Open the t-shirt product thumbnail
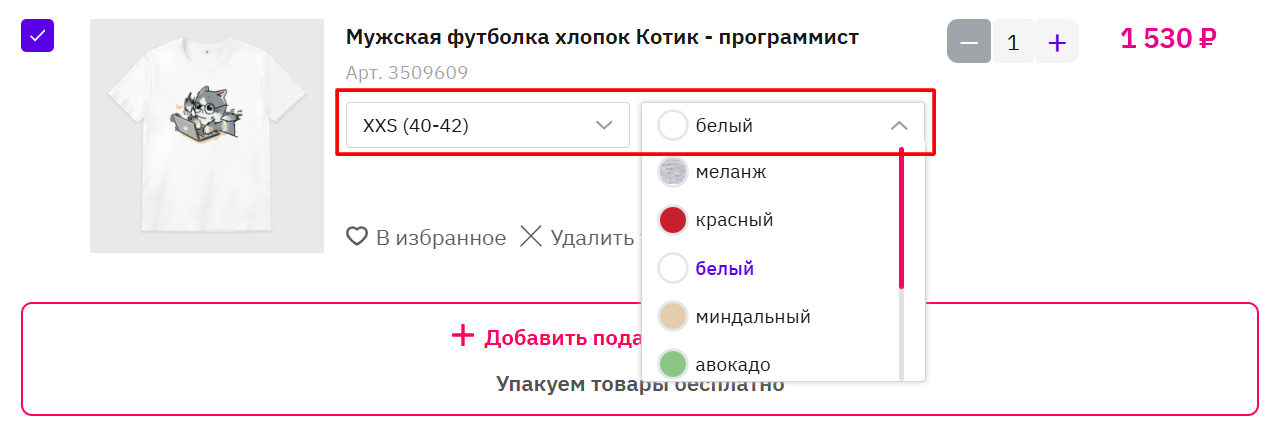The image size is (1279, 445). pyautogui.click(x=207, y=136)
